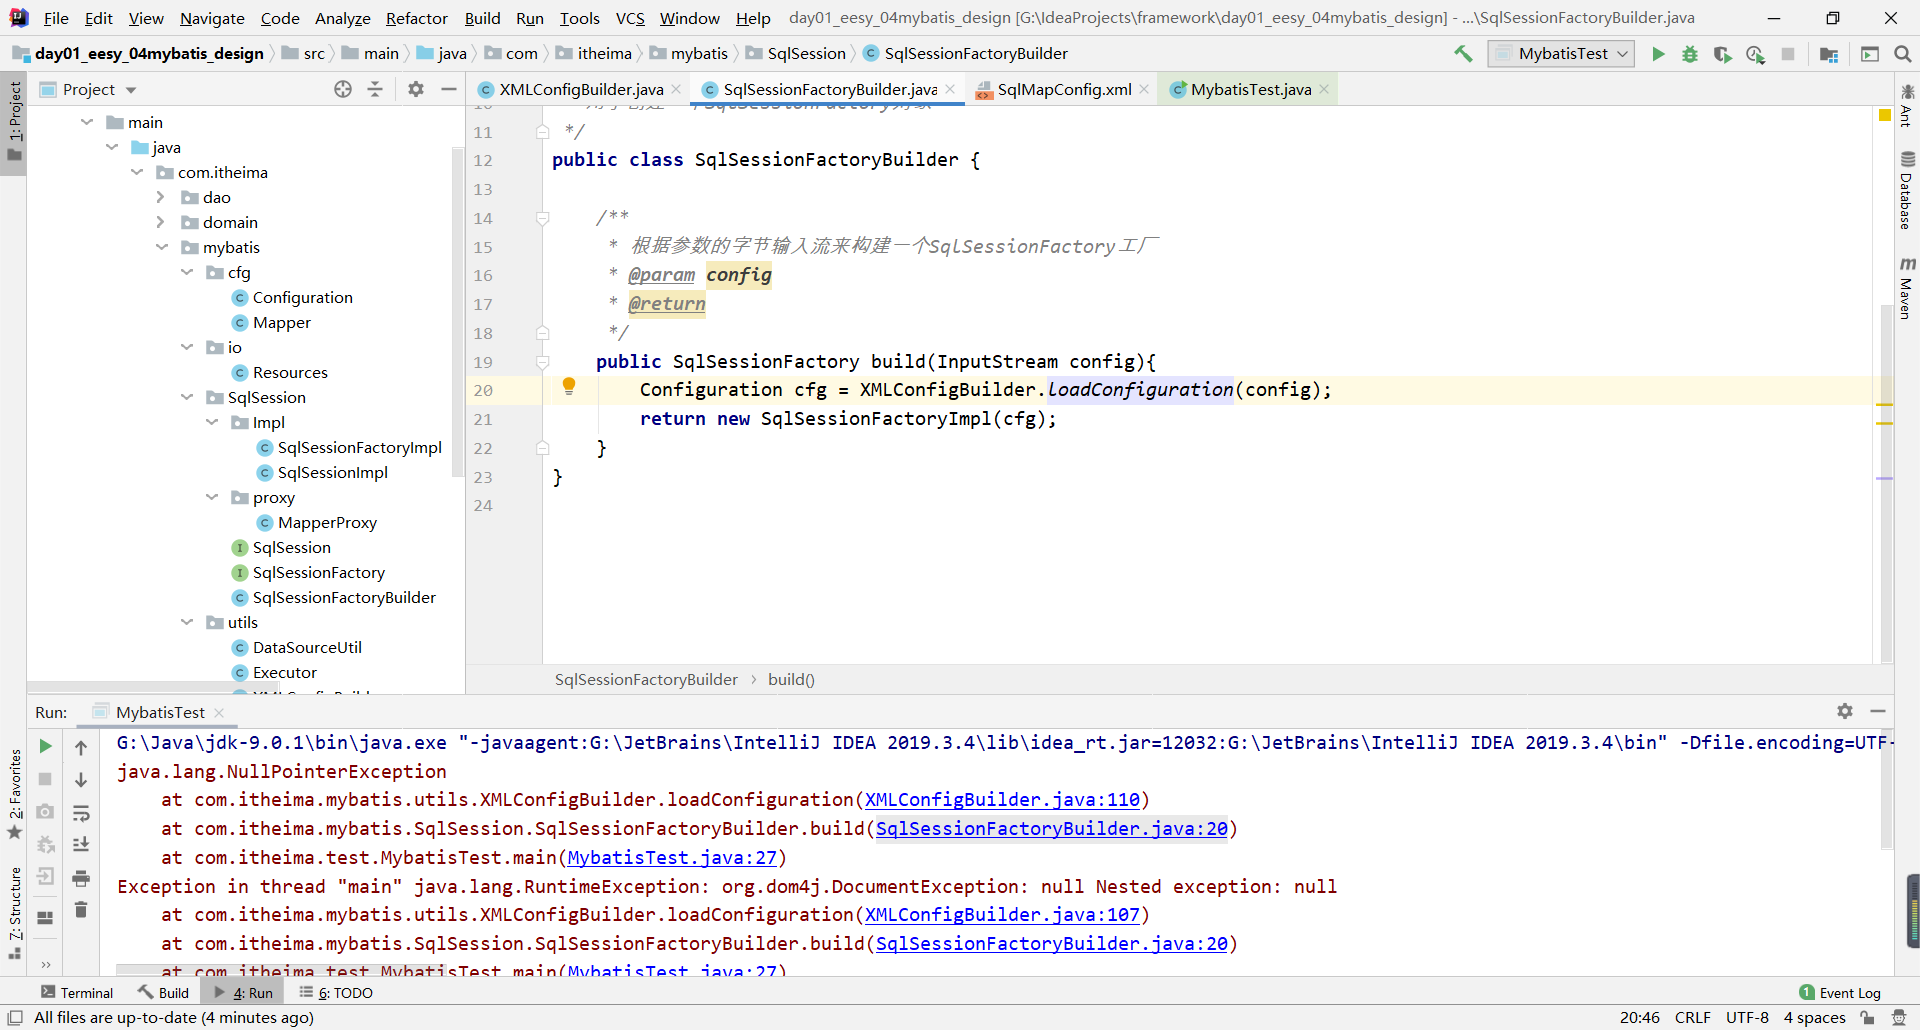Switch to XMLConfigBuilder.java tab
Viewport: 1920px width, 1030px height.
[580, 89]
